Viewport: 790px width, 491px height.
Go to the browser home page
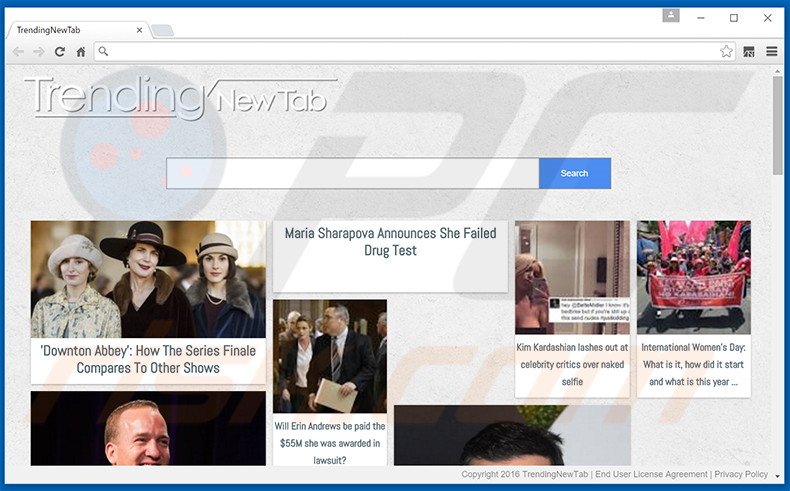tap(81, 51)
